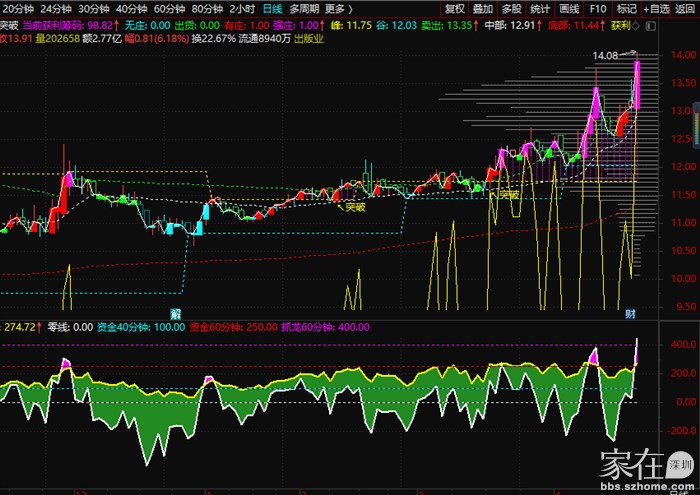Open the 统计 statistics tool

click(x=538, y=7)
